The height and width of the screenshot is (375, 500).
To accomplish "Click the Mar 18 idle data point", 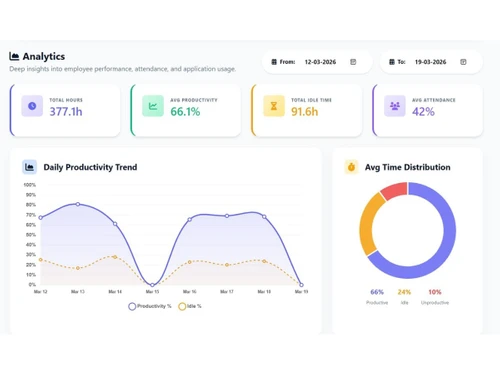I will tap(264, 261).
